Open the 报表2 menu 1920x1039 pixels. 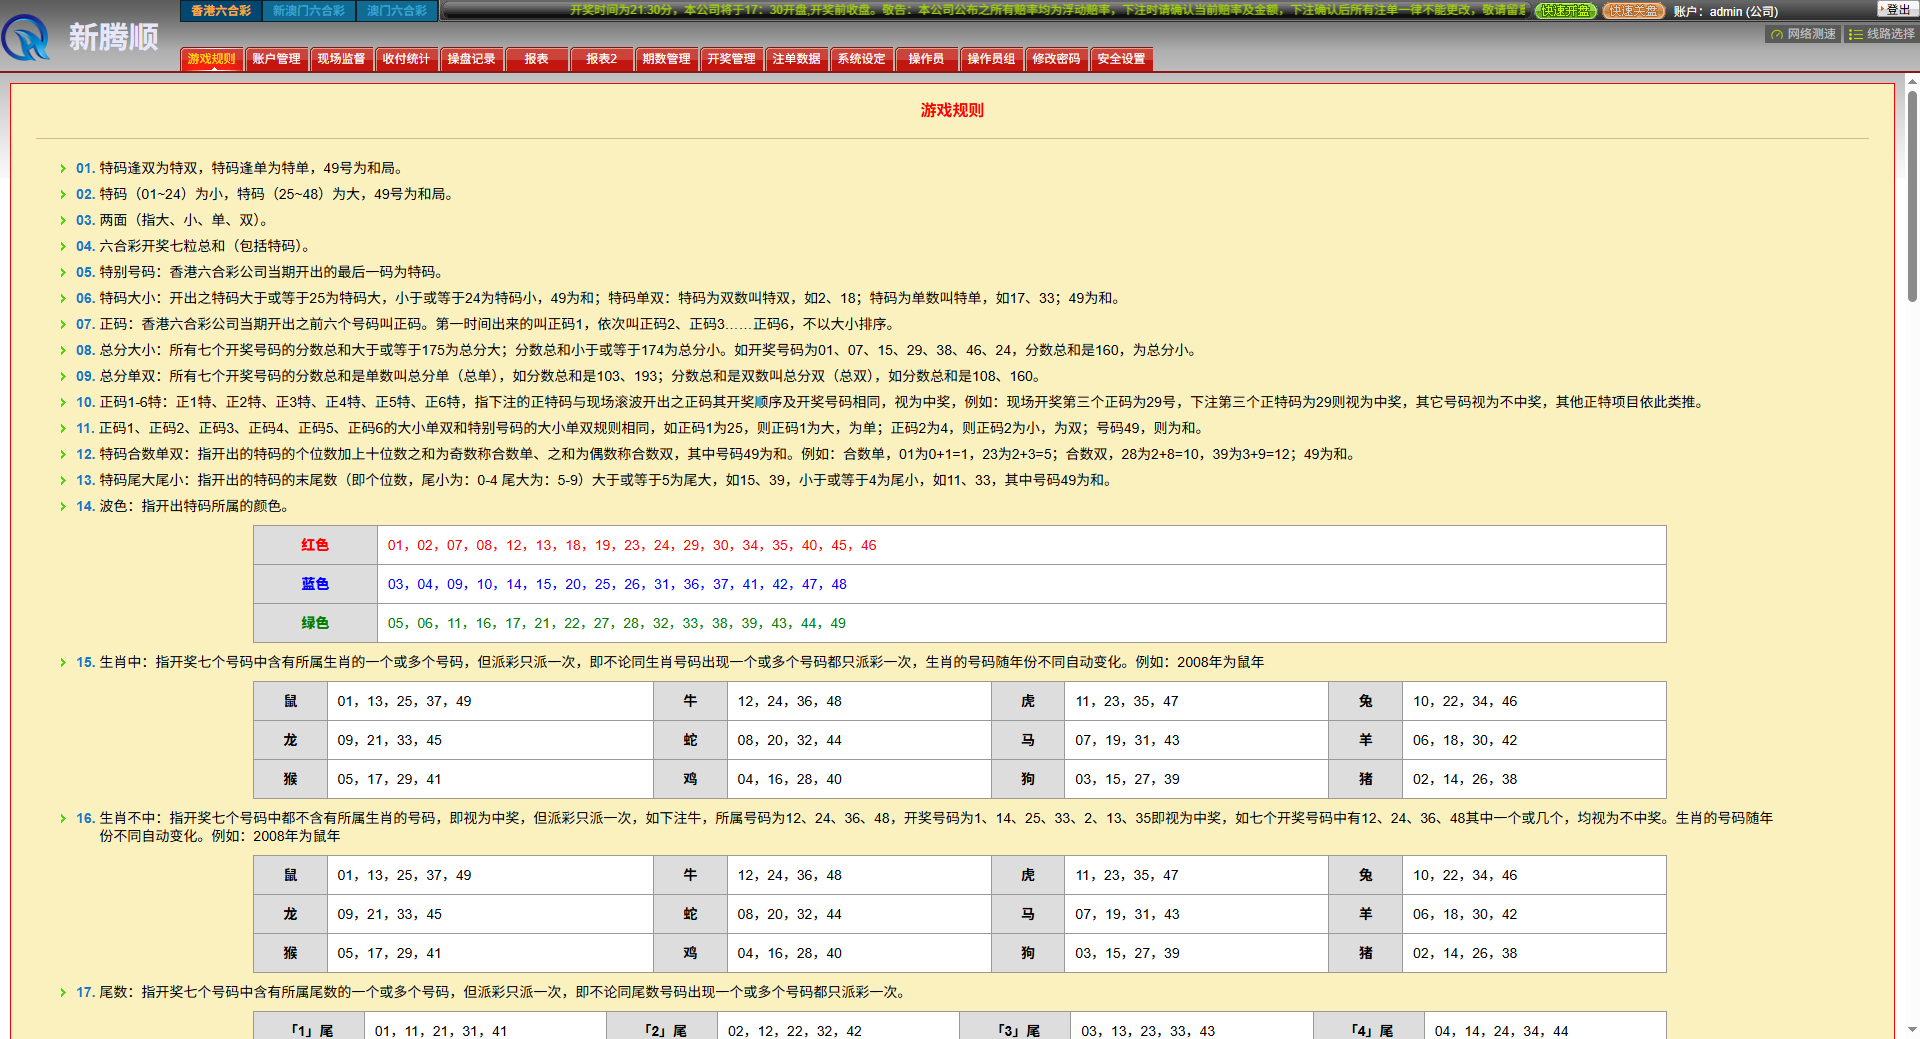(x=601, y=59)
